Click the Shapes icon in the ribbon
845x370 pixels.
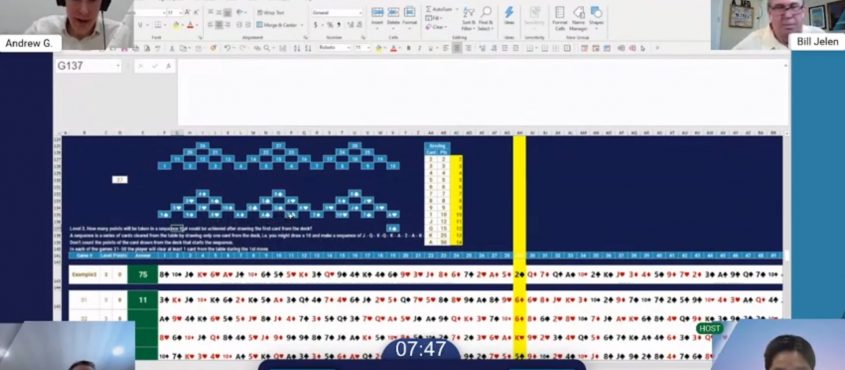click(x=596, y=16)
